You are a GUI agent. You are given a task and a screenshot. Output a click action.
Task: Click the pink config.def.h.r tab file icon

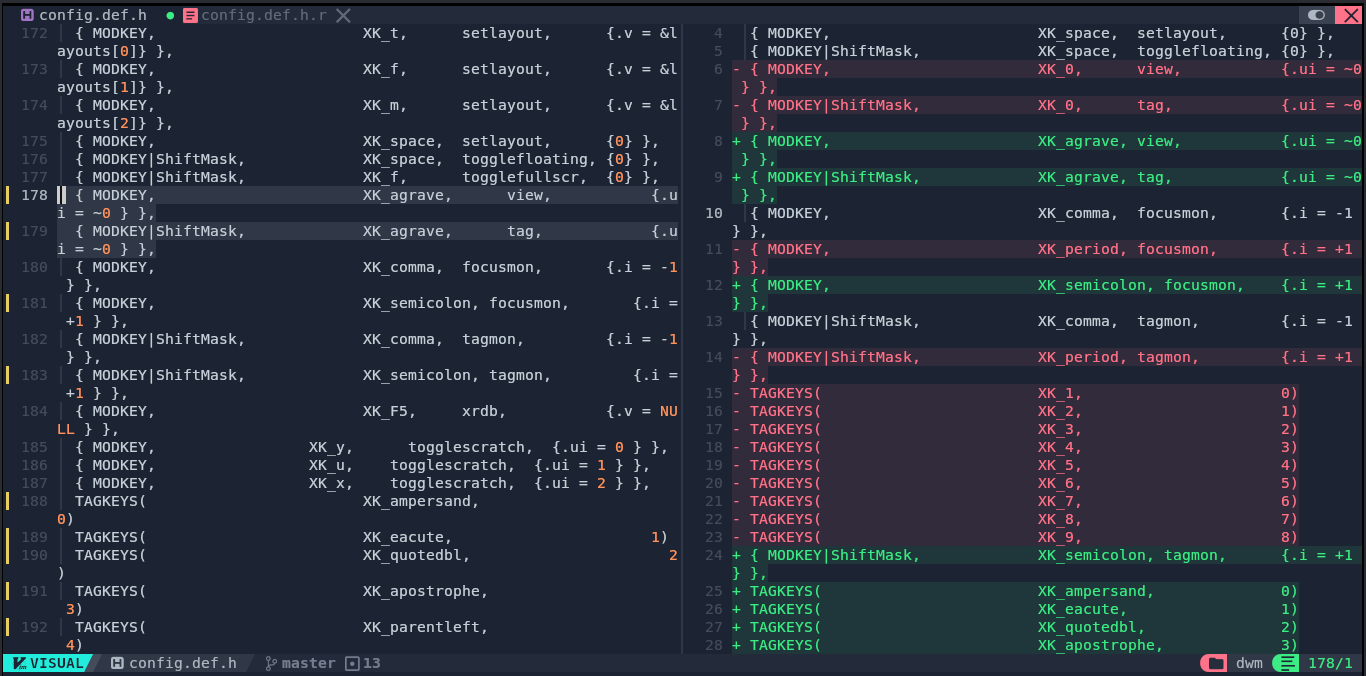point(189,15)
